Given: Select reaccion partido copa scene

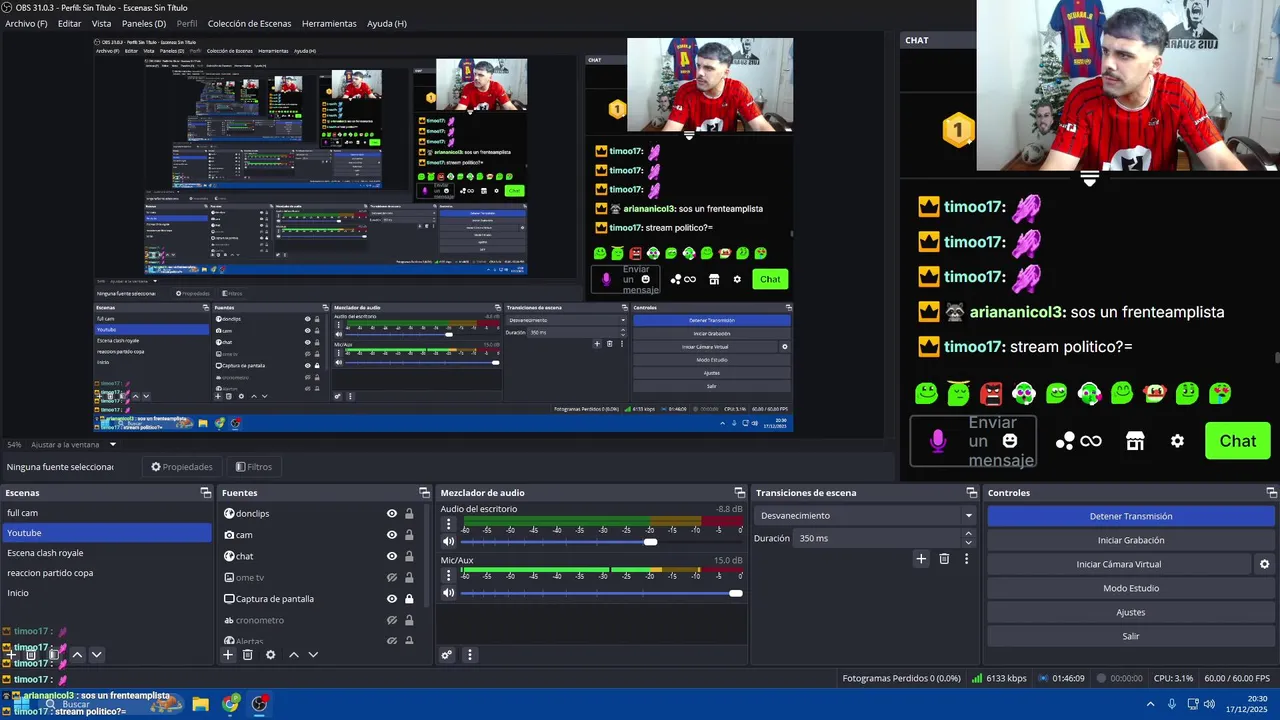Looking at the screenshot, I should (105, 573).
